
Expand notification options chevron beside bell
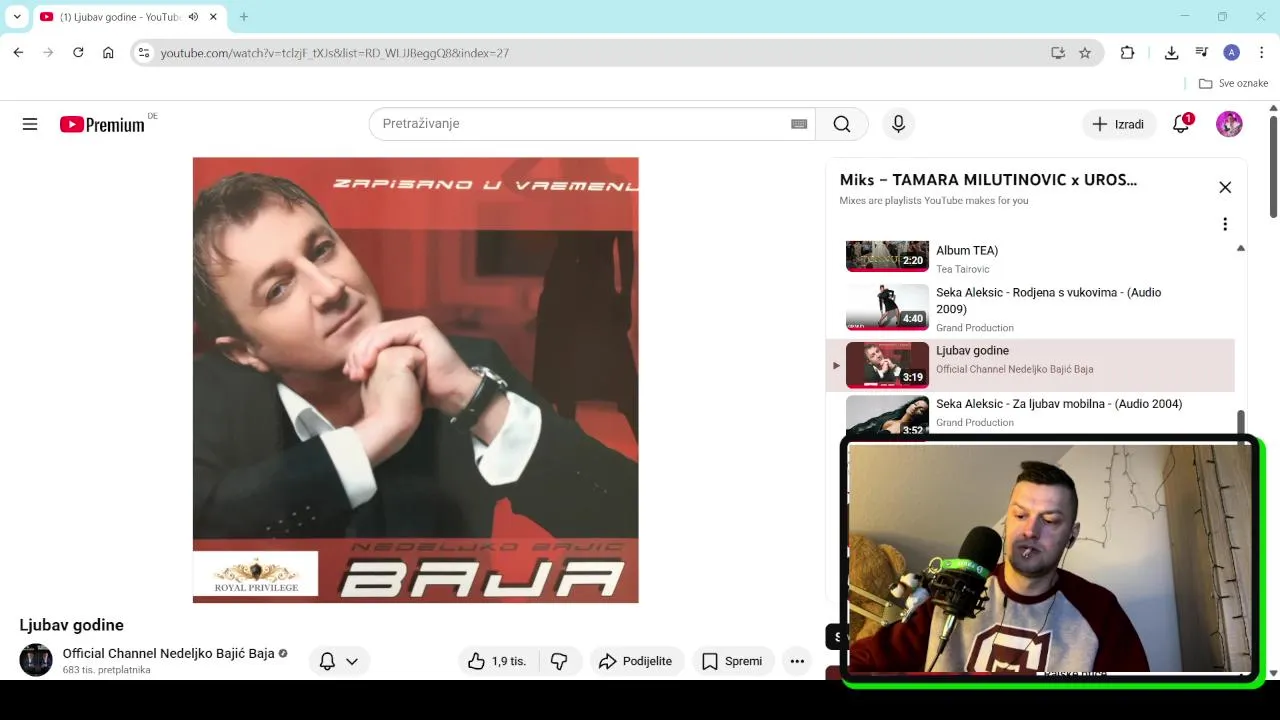tap(352, 661)
